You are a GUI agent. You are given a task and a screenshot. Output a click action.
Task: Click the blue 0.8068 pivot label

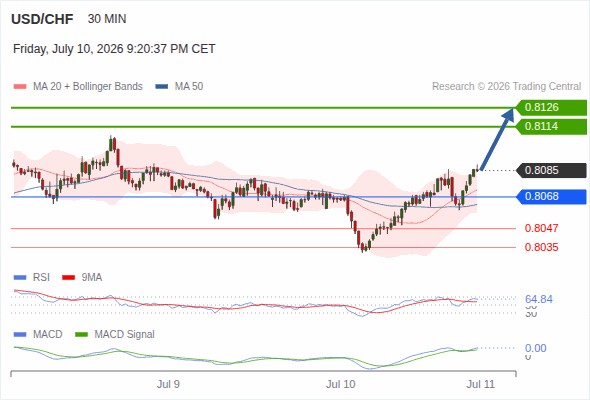point(551,196)
